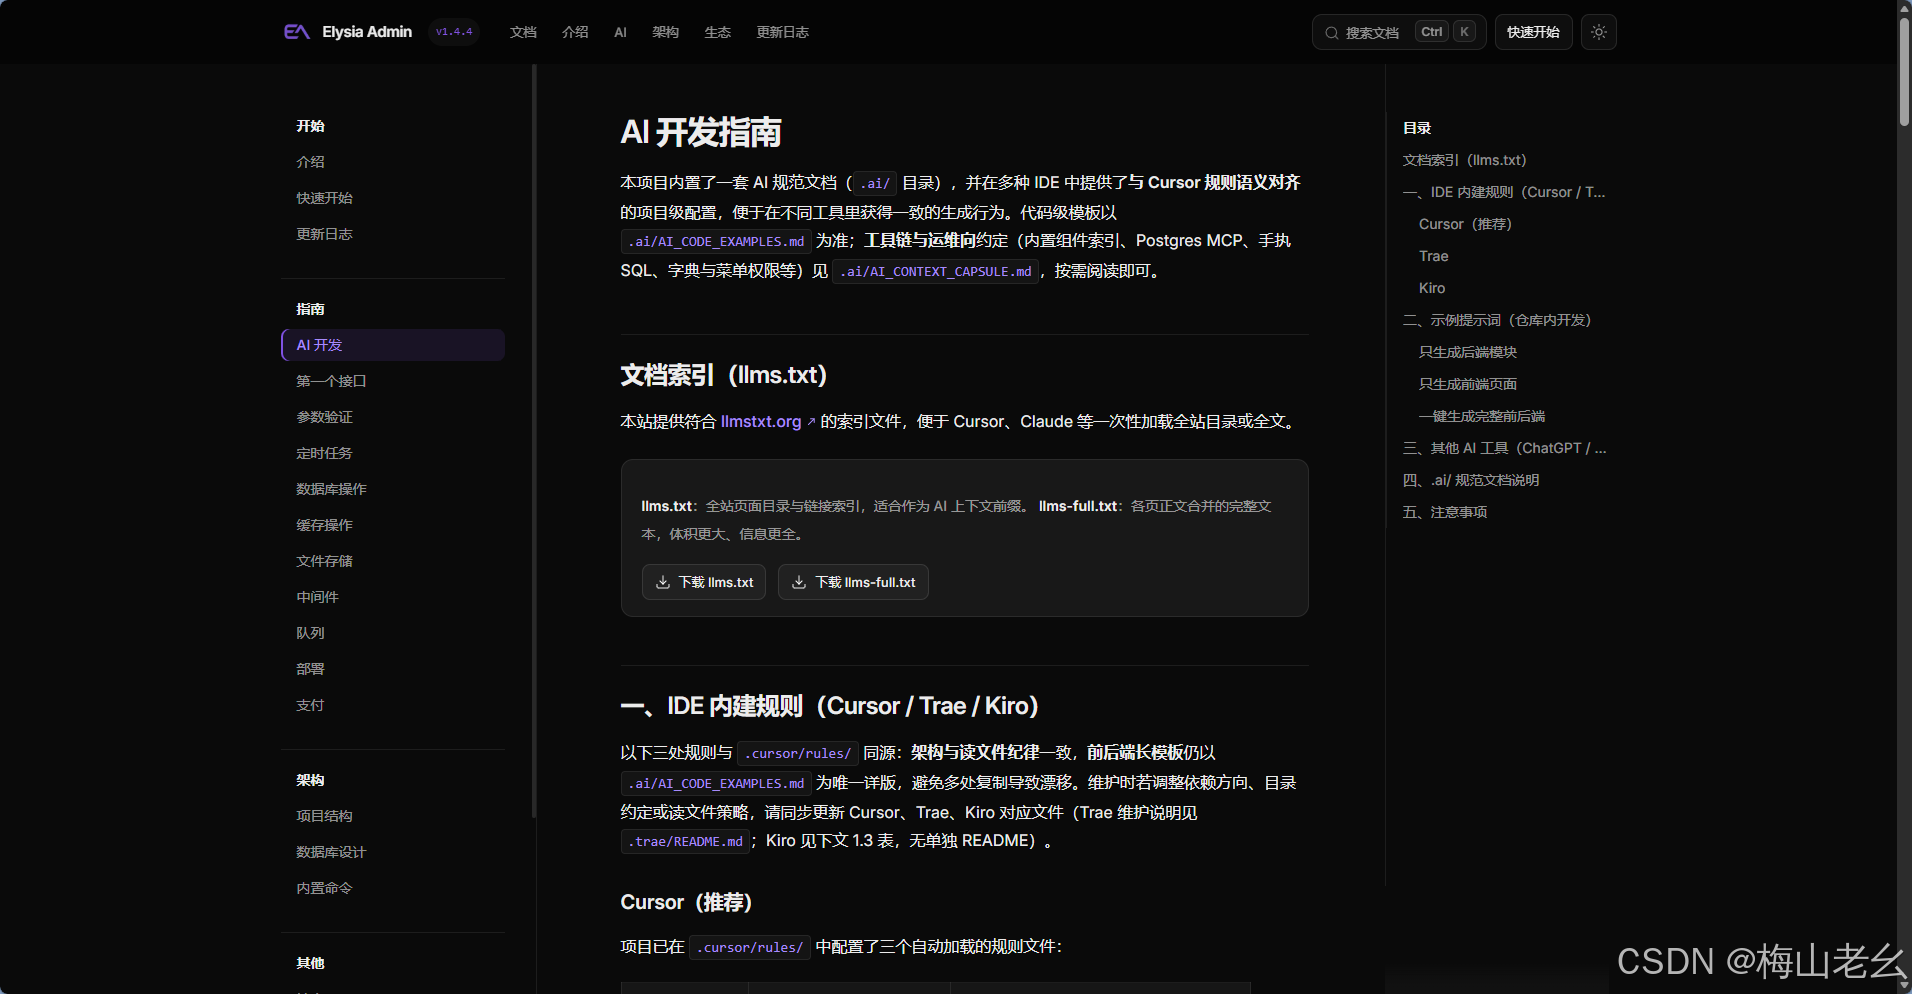Click the 快速开始 header button
Viewport: 1912px width, 994px height.
[x=1533, y=32]
